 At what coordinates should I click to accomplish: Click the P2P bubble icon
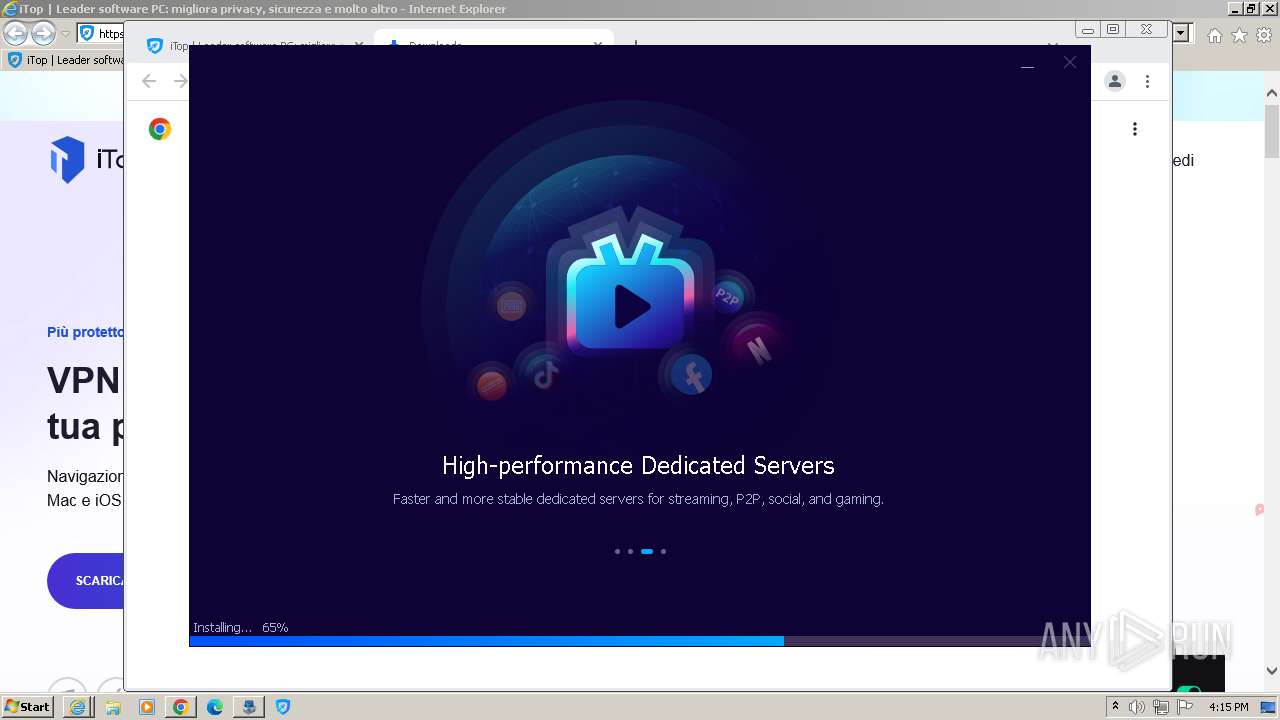pos(727,296)
